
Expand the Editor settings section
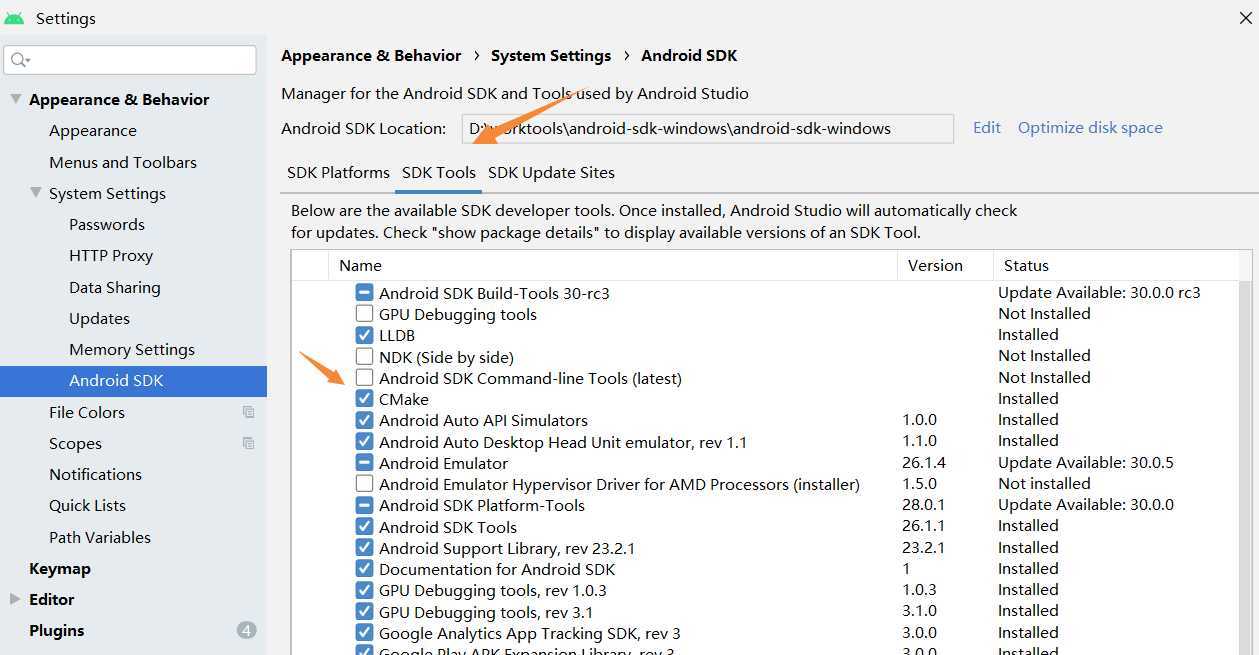[x=15, y=599]
